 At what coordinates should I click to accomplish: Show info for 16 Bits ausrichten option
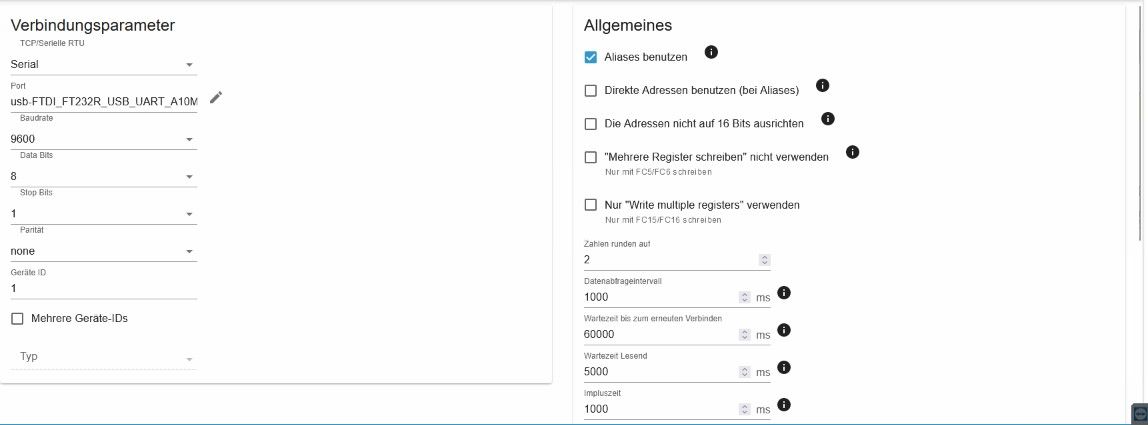coord(828,119)
